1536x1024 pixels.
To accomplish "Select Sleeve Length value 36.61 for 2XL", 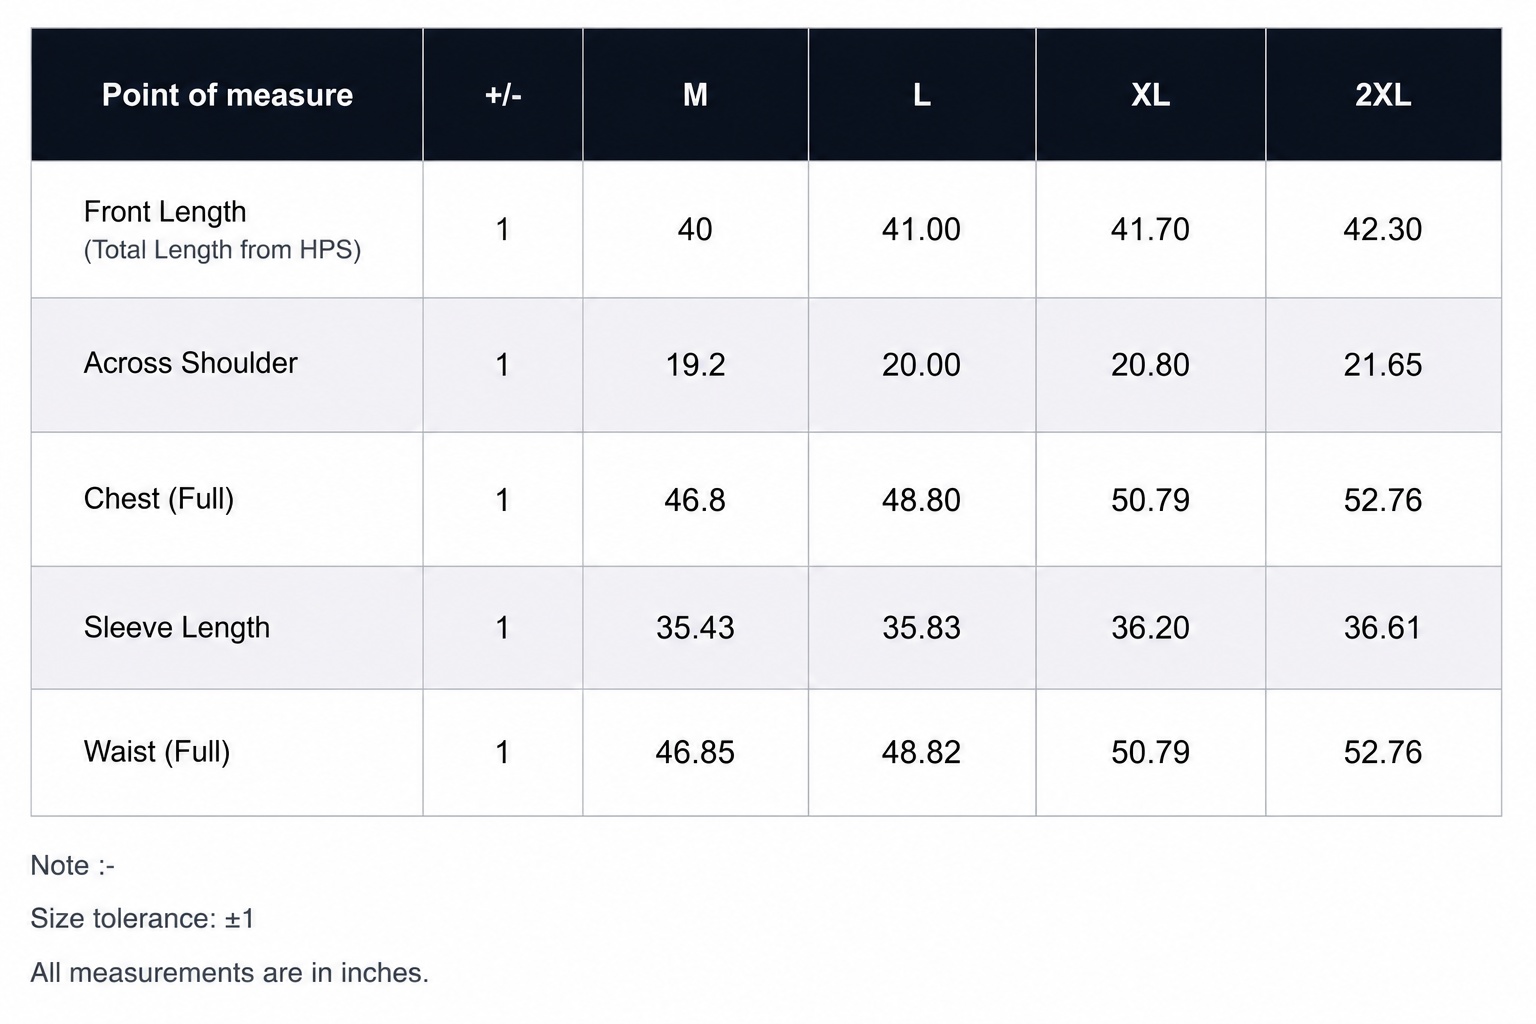I will 1383,627.
